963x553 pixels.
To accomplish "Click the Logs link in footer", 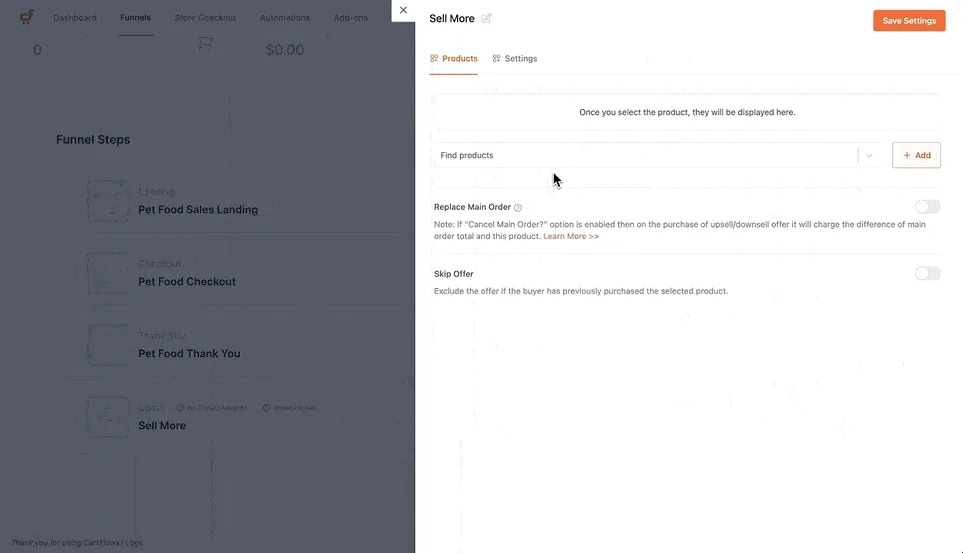I will point(134,543).
